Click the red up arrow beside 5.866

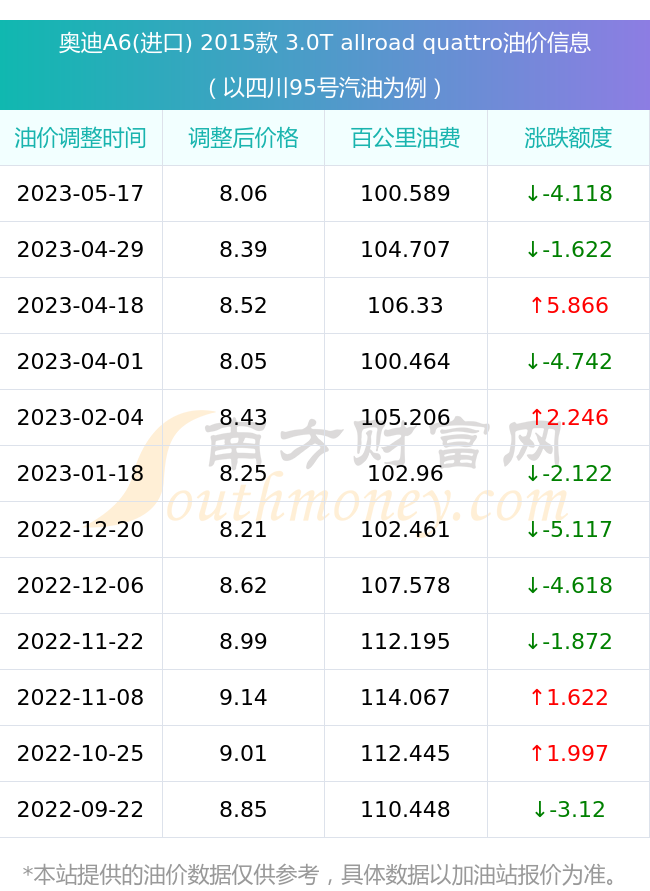[x=537, y=306]
